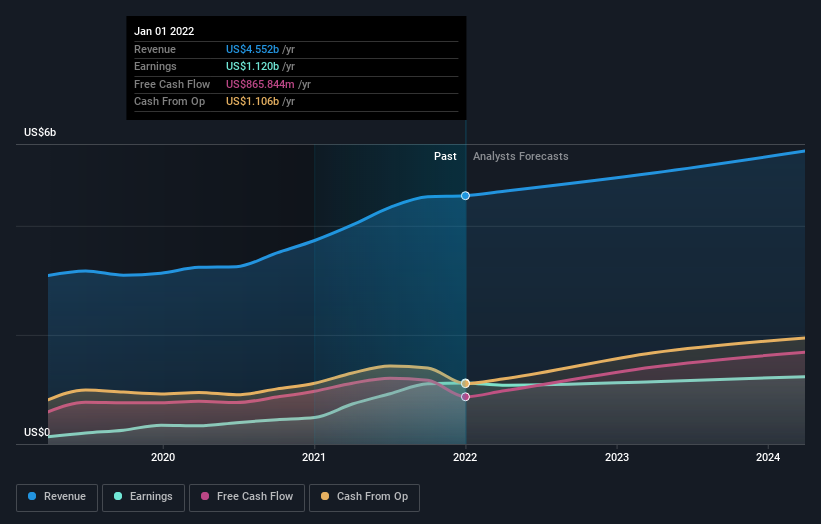Select the Cash From Op marker at 2022
This screenshot has height=524, width=821.
pyautogui.click(x=465, y=384)
